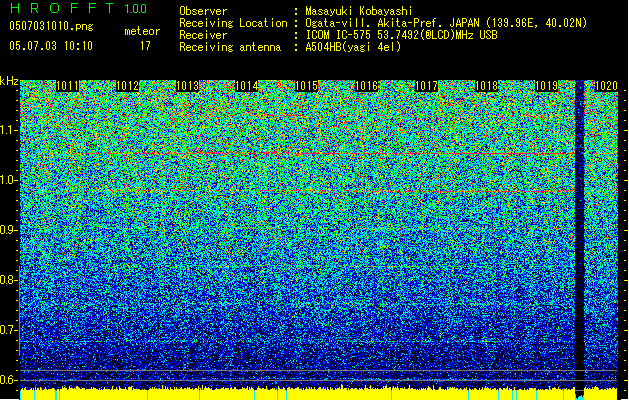Click time marker 1018
This screenshot has height=400, width=629.
tap(486, 86)
